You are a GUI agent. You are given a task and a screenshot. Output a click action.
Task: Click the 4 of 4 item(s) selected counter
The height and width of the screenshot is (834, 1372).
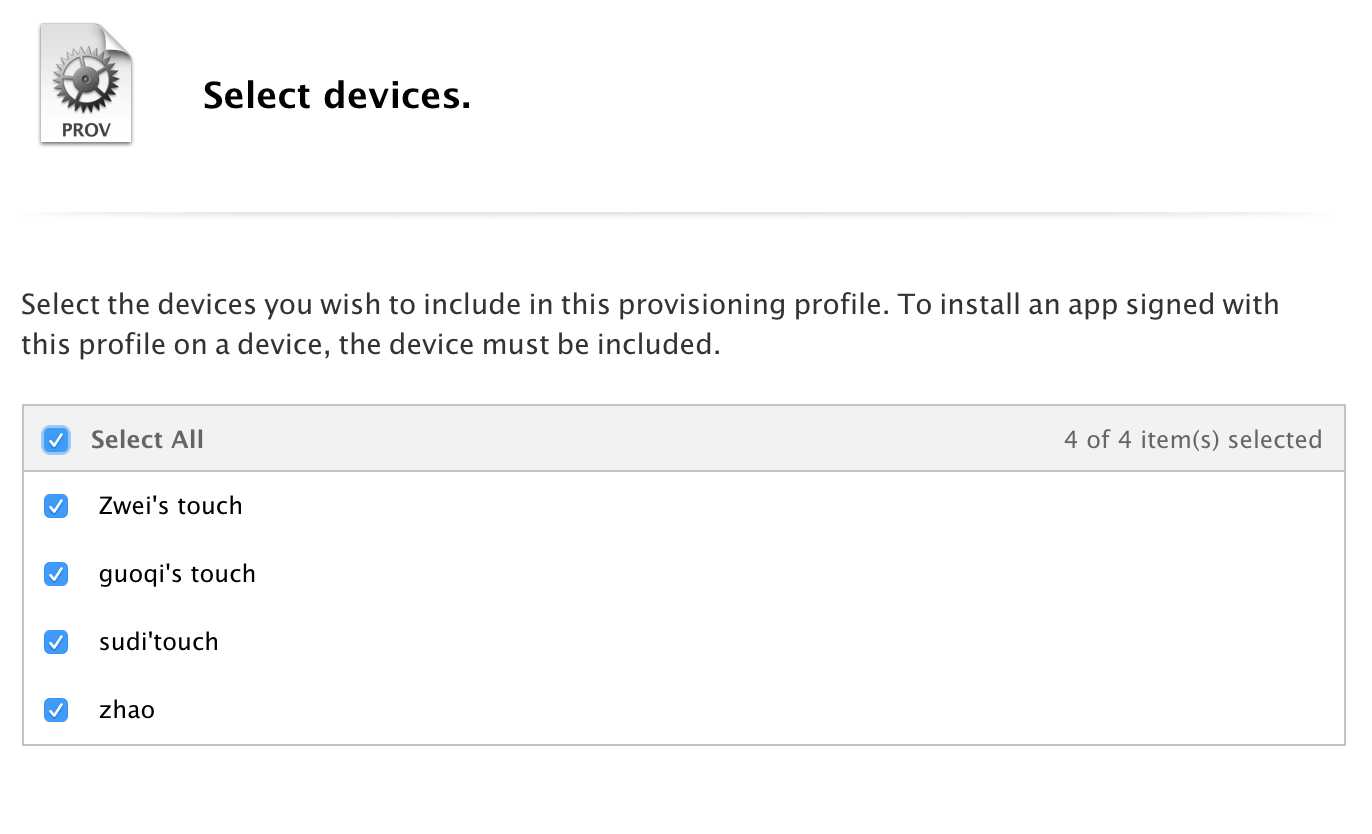[1193, 440]
